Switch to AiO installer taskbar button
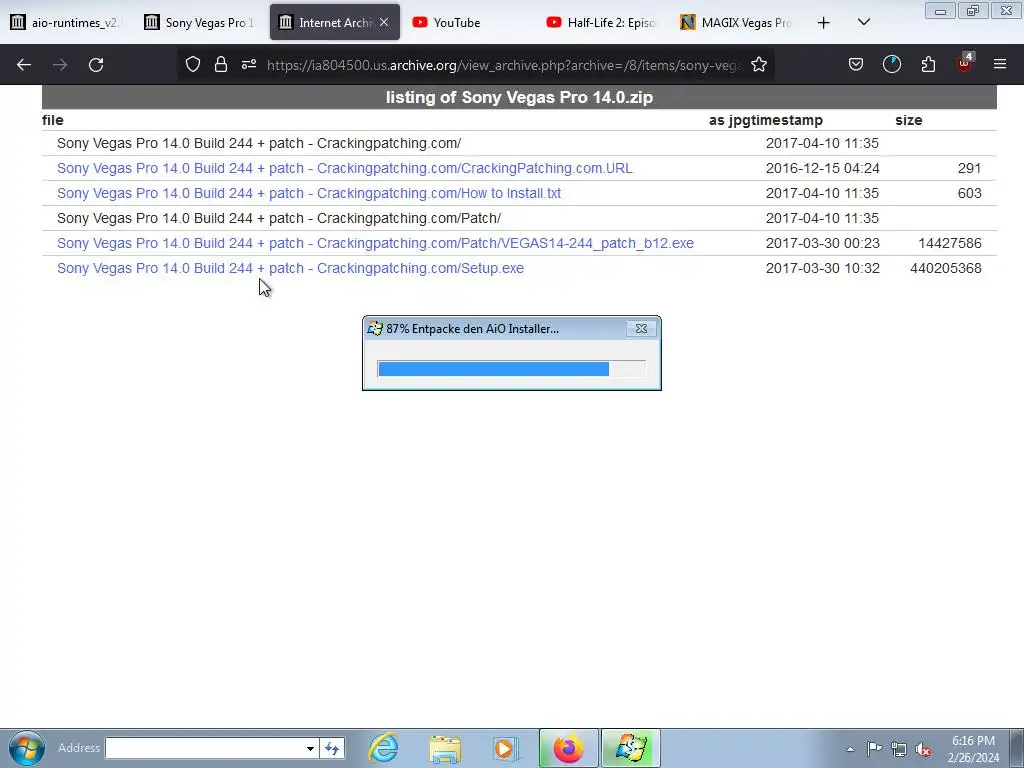1024x768 pixels. coord(630,748)
